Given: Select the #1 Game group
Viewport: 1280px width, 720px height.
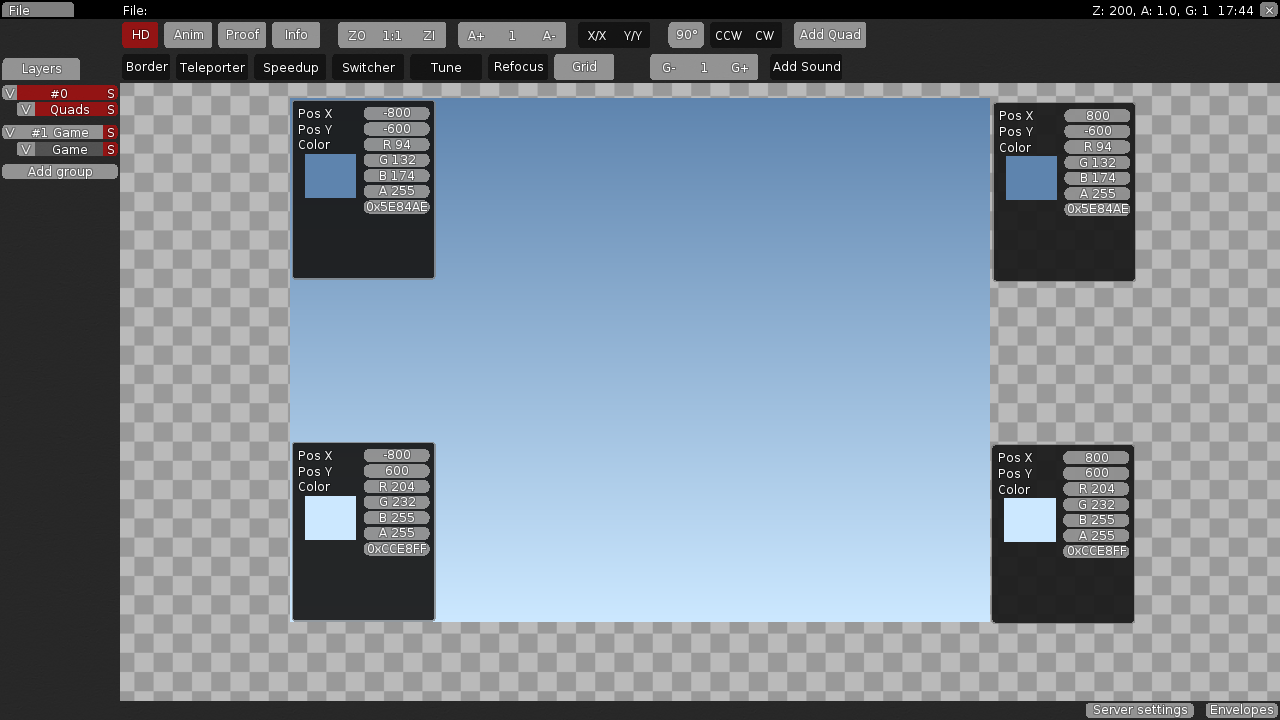Looking at the screenshot, I should pyautogui.click(x=60, y=132).
